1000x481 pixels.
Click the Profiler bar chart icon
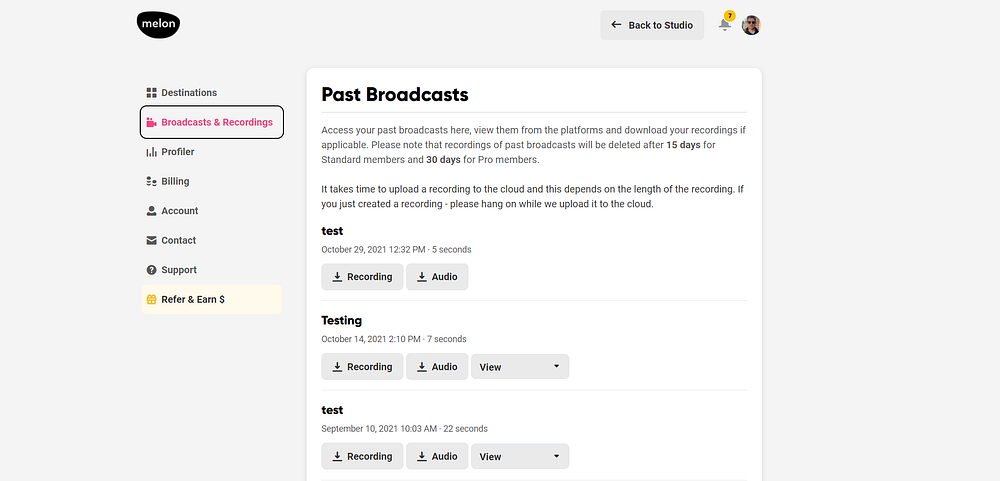click(151, 152)
